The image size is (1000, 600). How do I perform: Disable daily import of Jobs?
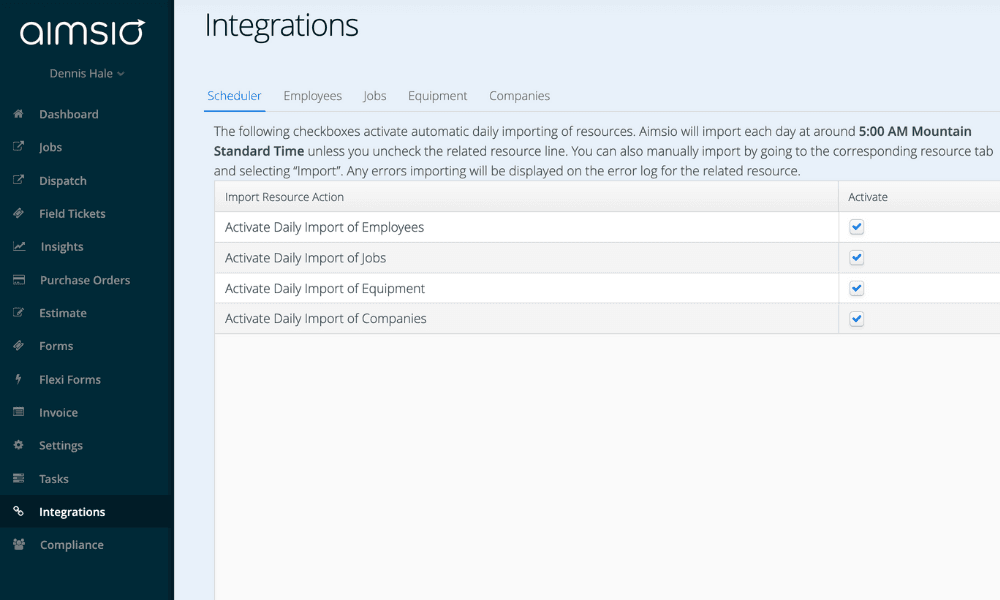pos(856,257)
